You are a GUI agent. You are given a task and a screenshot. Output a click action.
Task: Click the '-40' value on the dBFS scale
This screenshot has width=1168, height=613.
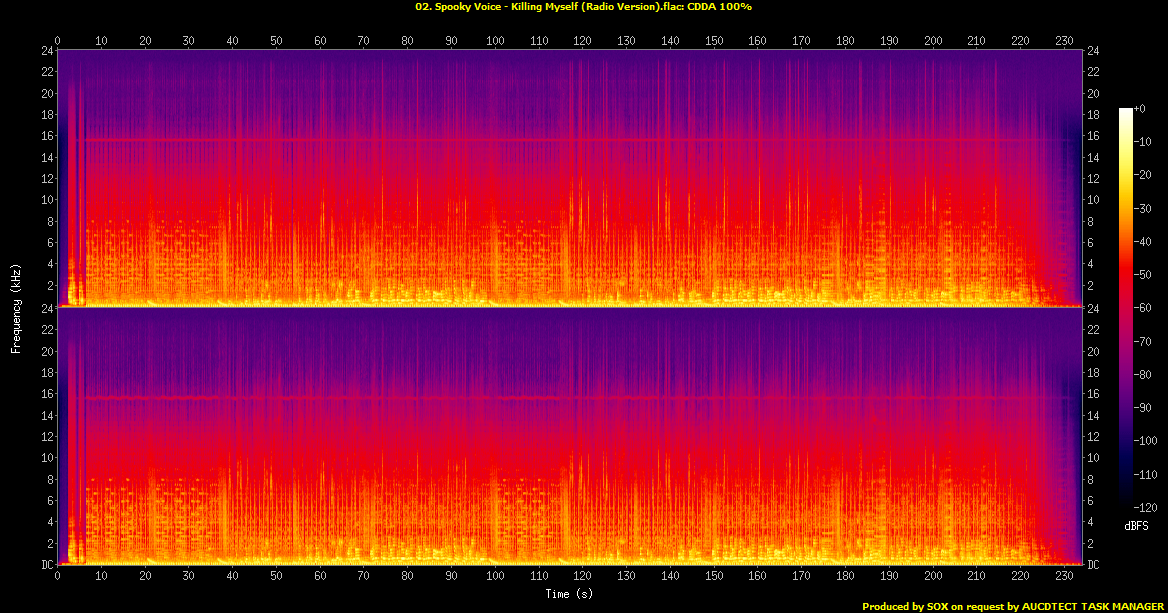coord(1143,241)
